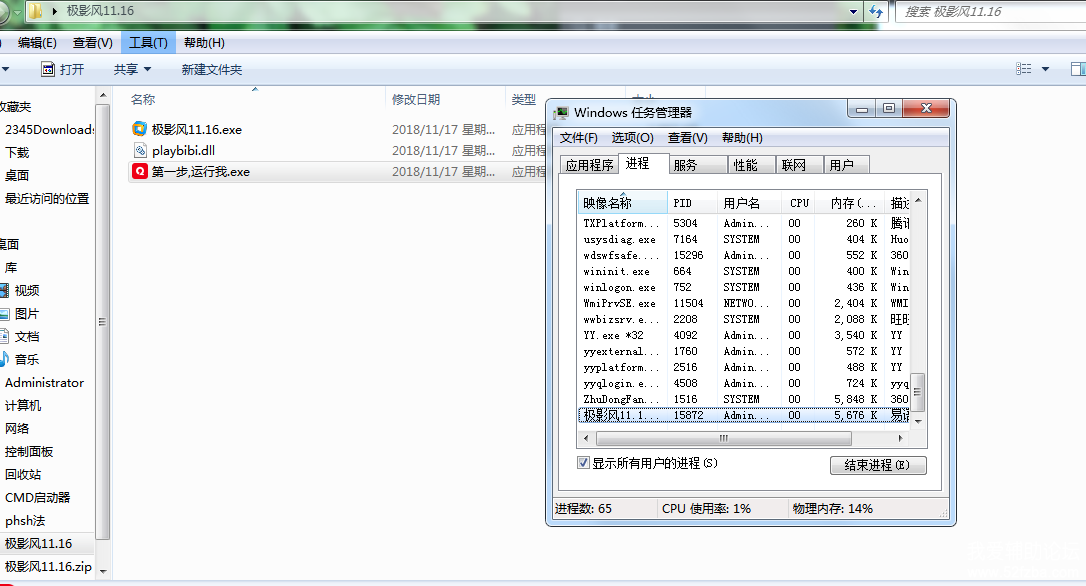Sort processes by CPU column header
Image resolution: width=1086 pixels, height=586 pixels.
coord(799,203)
